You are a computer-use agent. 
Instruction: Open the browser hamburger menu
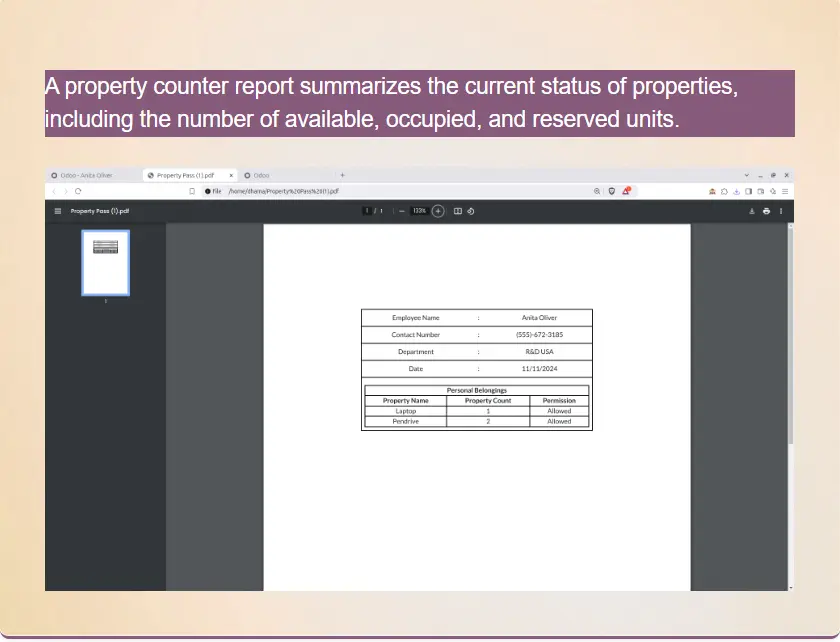point(785,191)
